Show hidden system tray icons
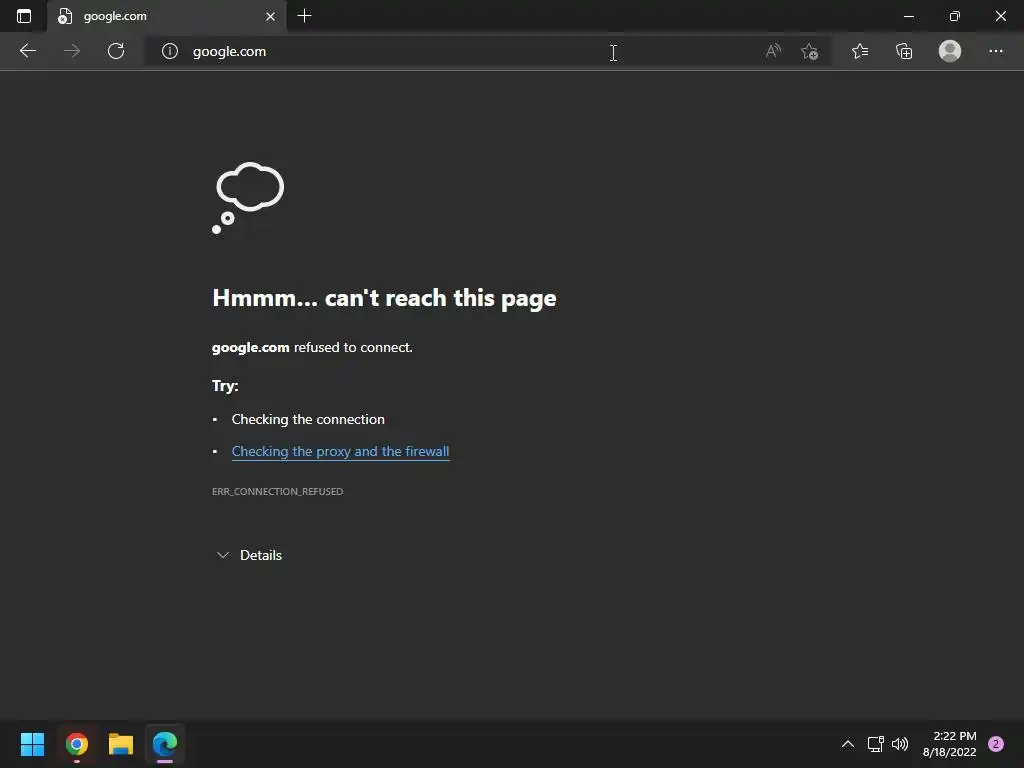The image size is (1024, 768). [x=848, y=744]
